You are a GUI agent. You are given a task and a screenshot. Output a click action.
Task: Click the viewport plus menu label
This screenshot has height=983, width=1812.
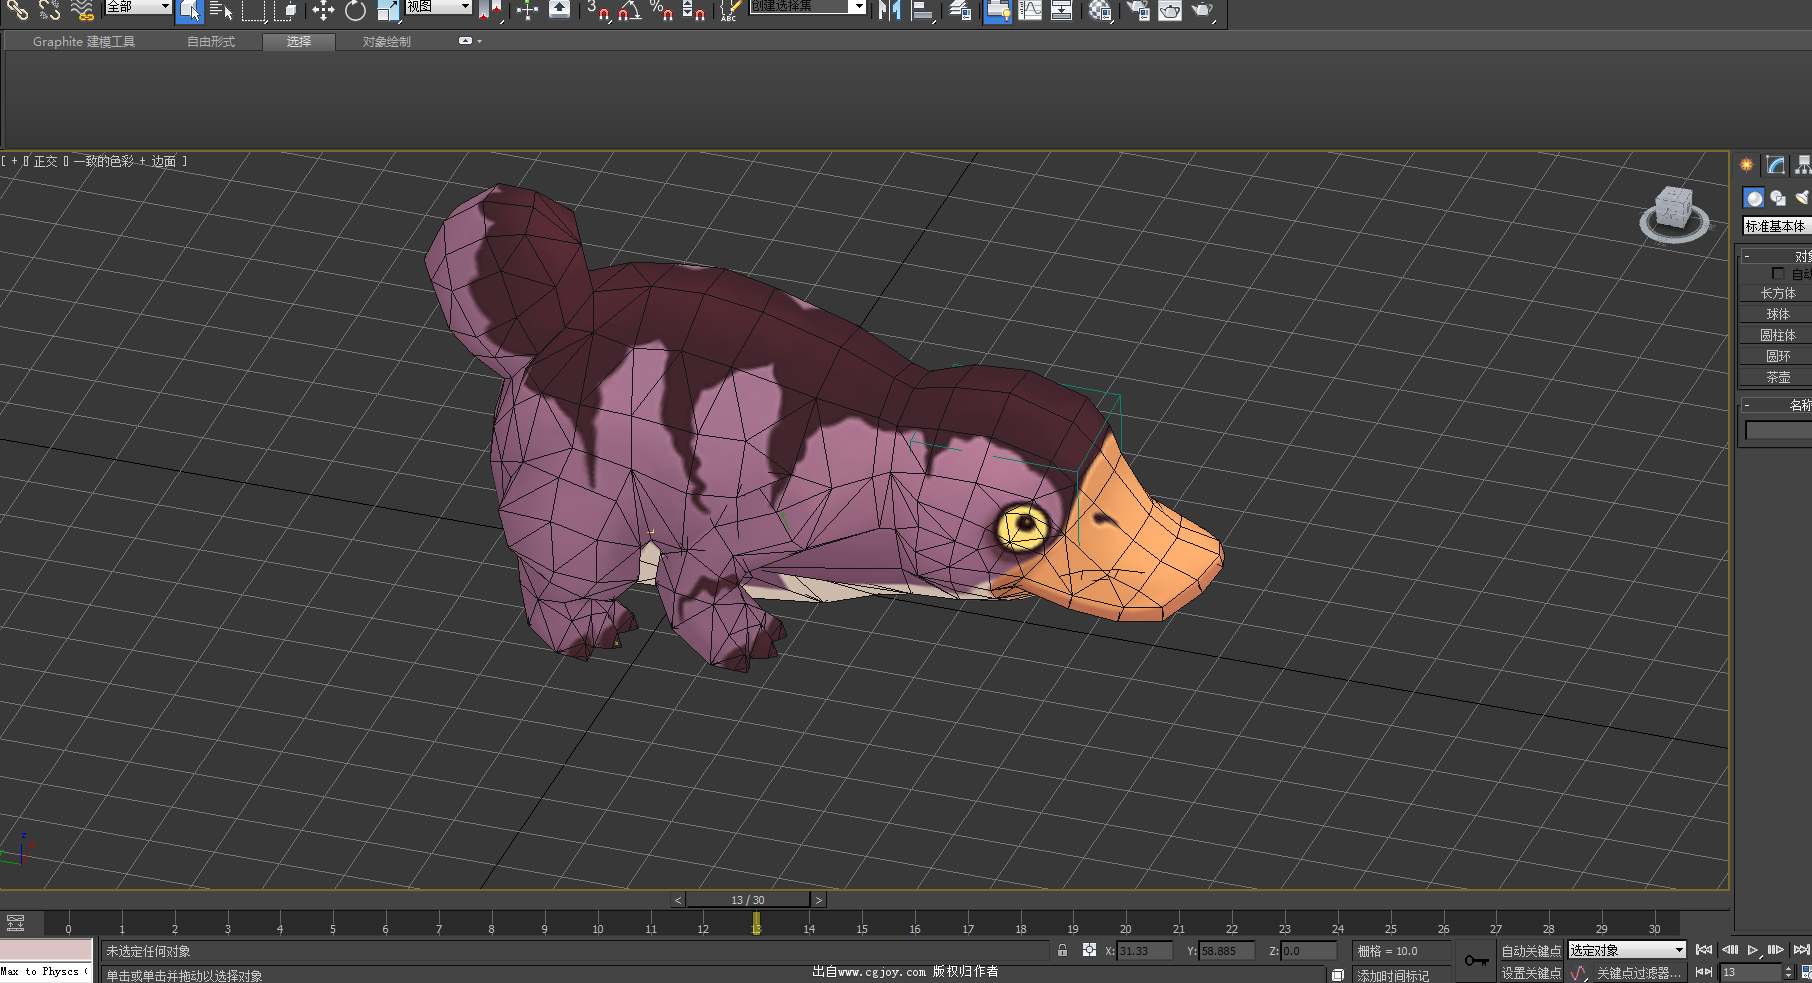[14, 161]
